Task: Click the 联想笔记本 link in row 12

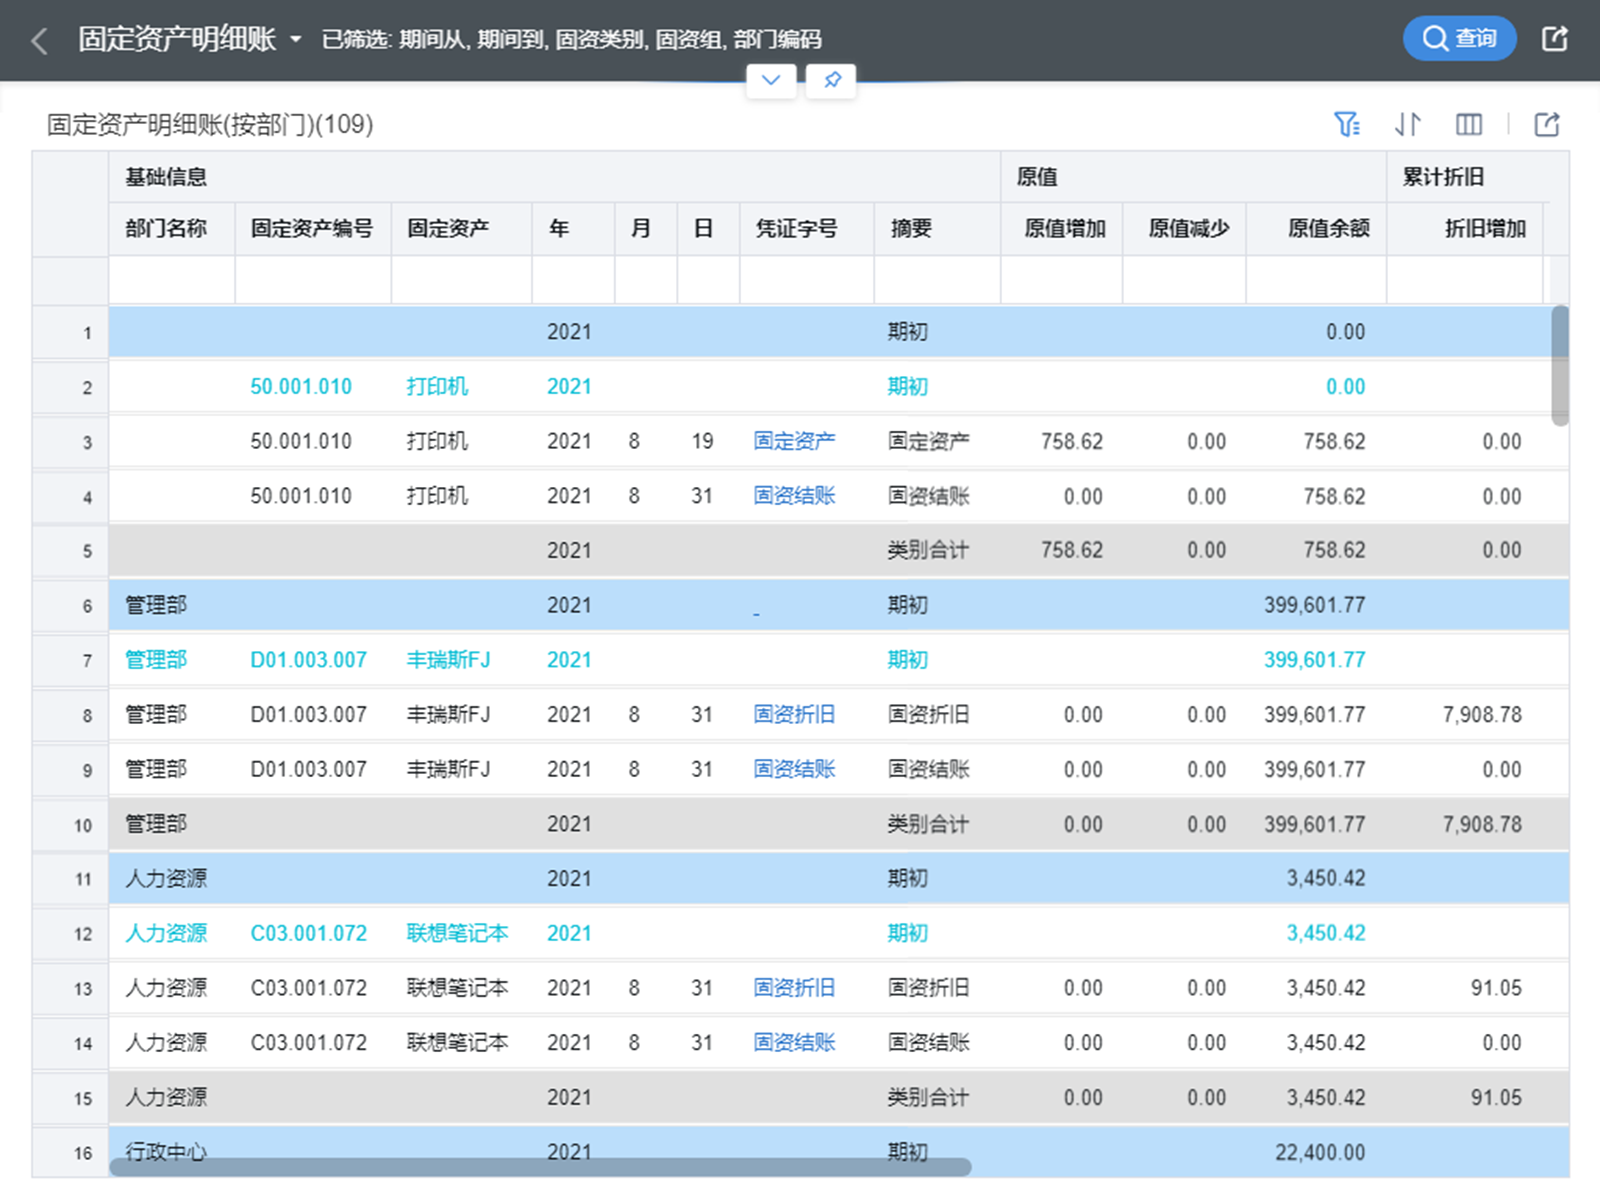Action: point(458,934)
